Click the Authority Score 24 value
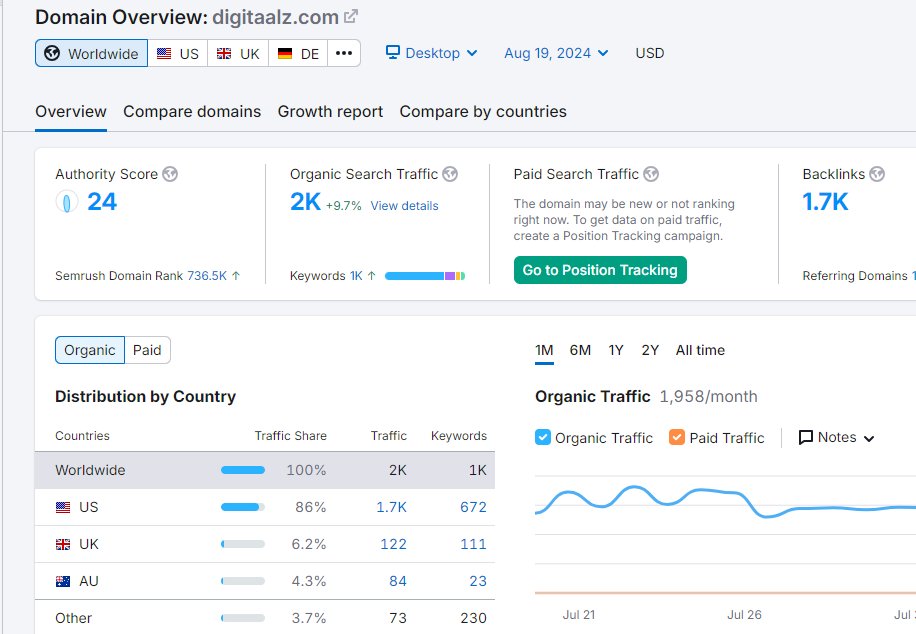 pos(102,202)
